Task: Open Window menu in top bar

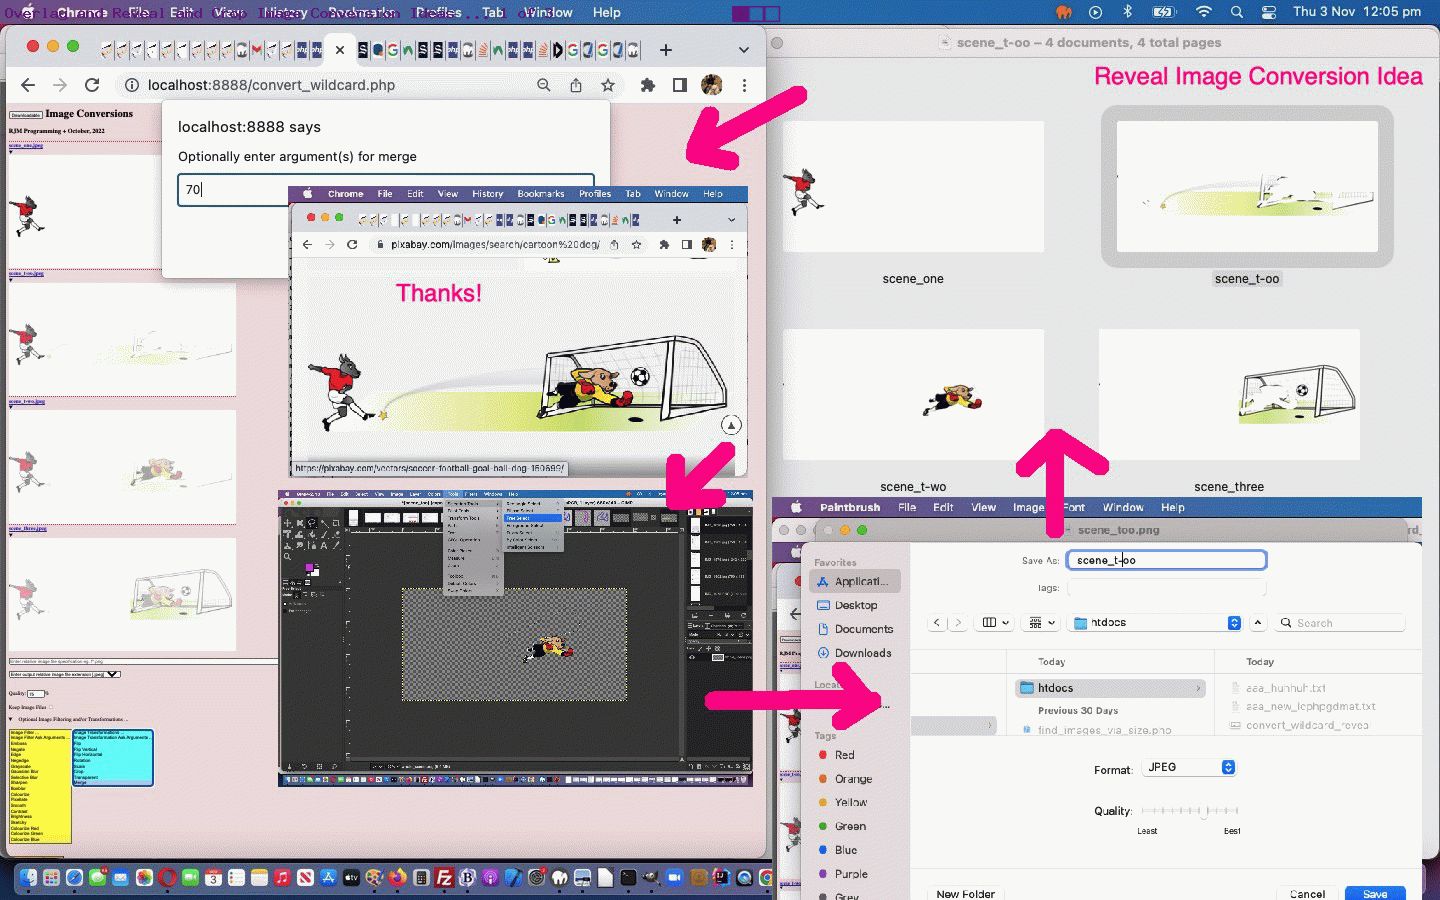Action: point(548,12)
